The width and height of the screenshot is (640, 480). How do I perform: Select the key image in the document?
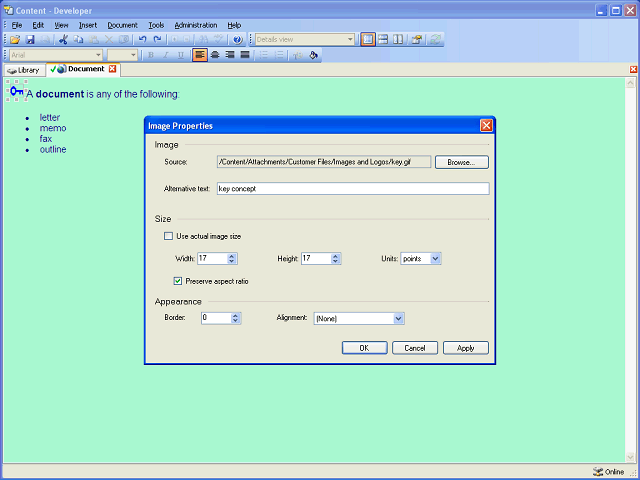[x=17, y=91]
